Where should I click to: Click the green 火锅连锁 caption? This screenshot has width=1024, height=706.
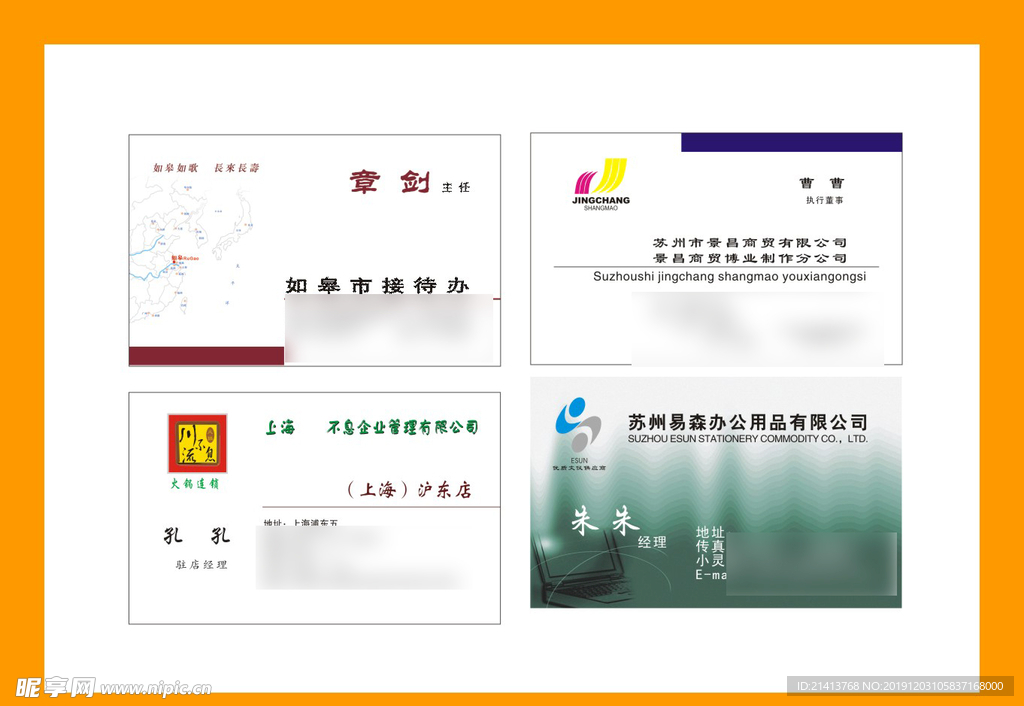coord(195,484)
